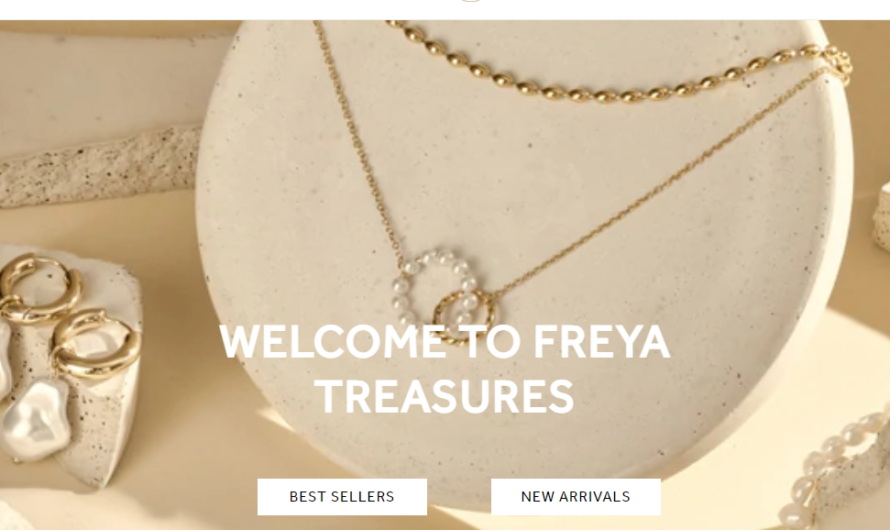Click the 'BEST SELLERS' label text

point(342,497)
